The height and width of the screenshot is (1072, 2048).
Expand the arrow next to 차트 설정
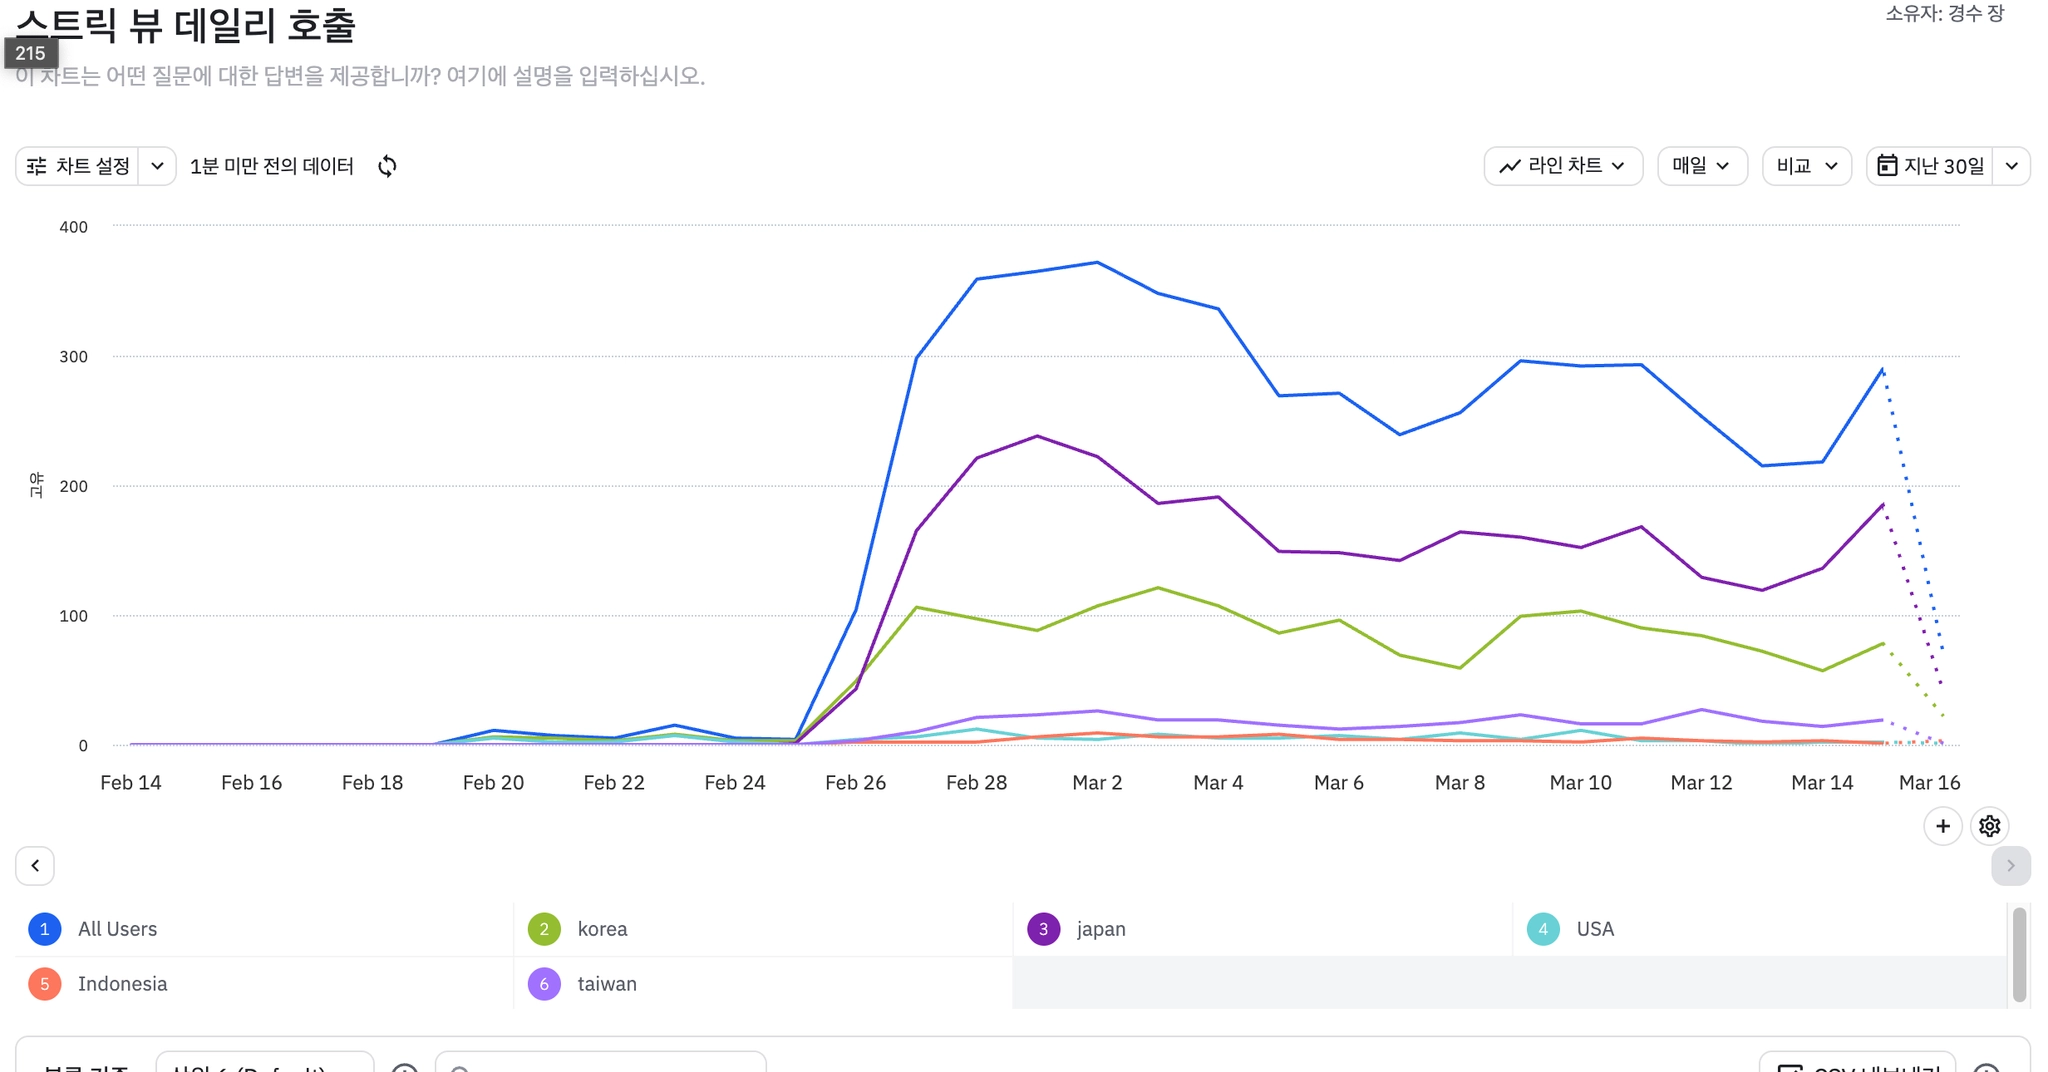click(157, 166)
